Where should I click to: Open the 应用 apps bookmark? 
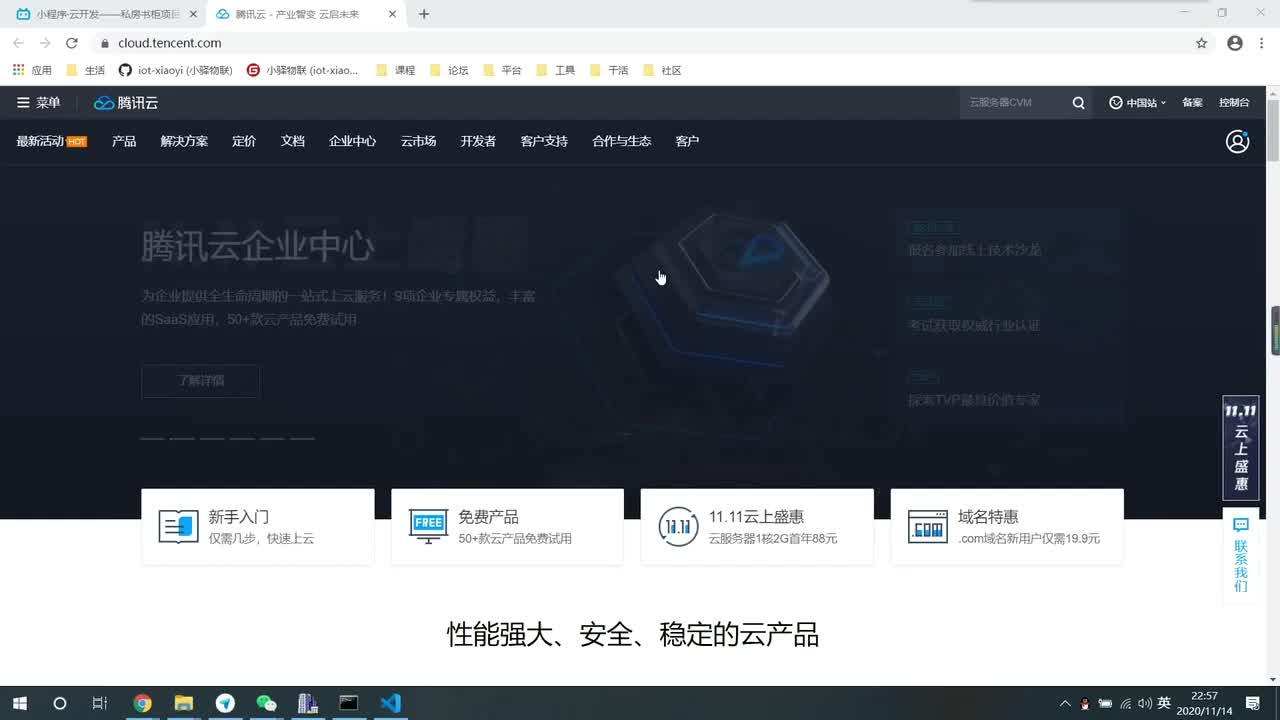(32, 70)
